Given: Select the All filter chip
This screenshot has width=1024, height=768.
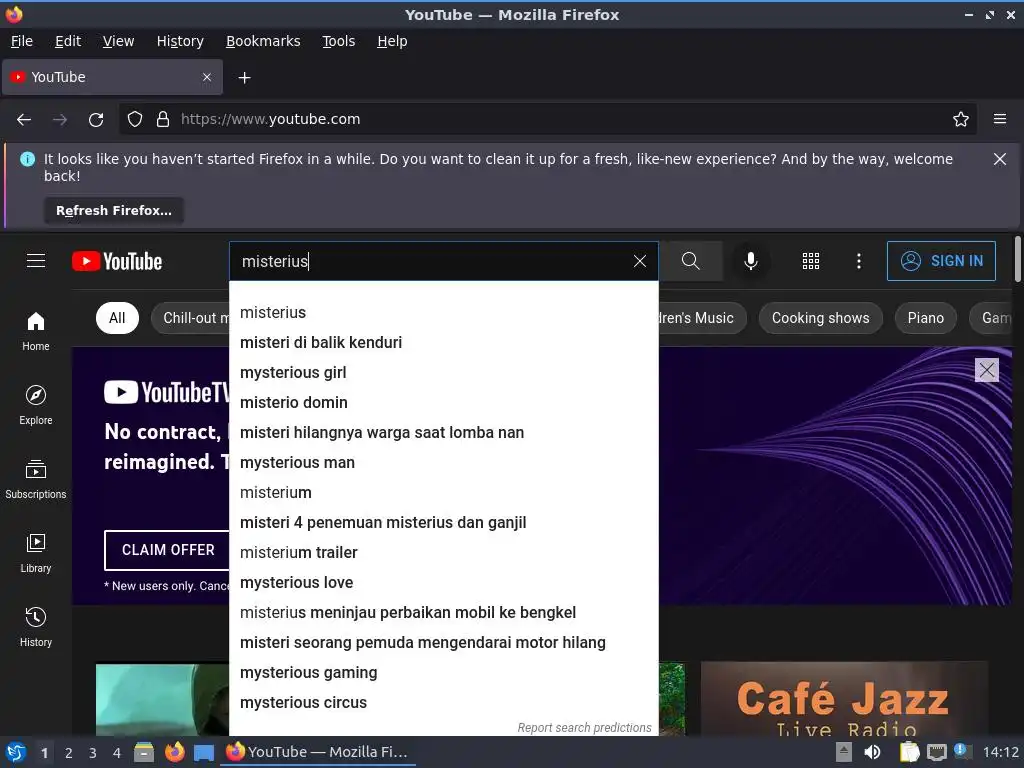Looking at the screenshot, I should (x=117, y=318).
